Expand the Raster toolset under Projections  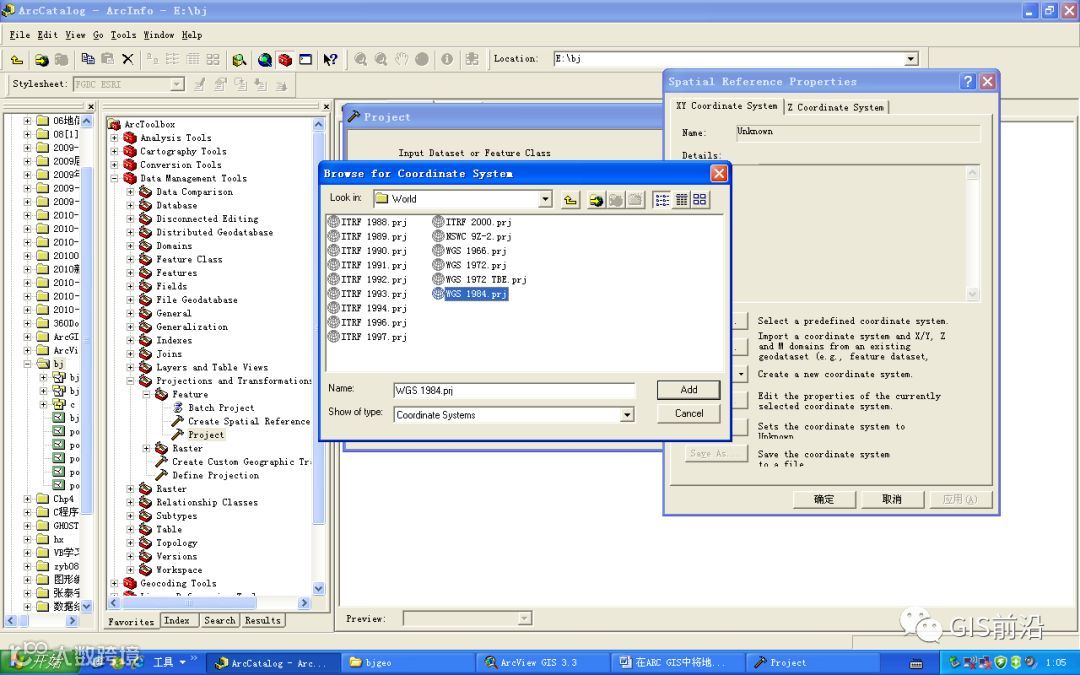tap(146, 448)
